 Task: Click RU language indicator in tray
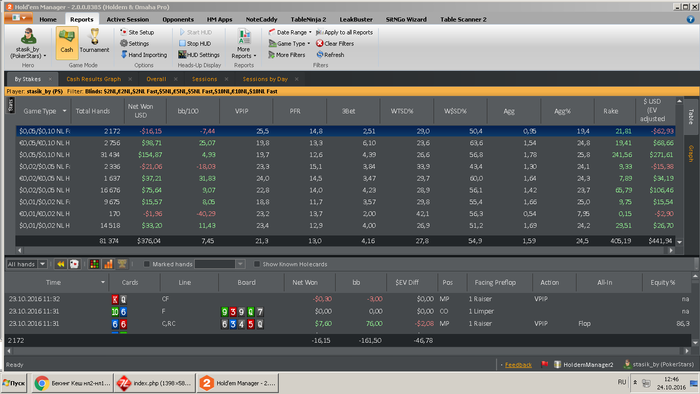click(x=622, y=382)
